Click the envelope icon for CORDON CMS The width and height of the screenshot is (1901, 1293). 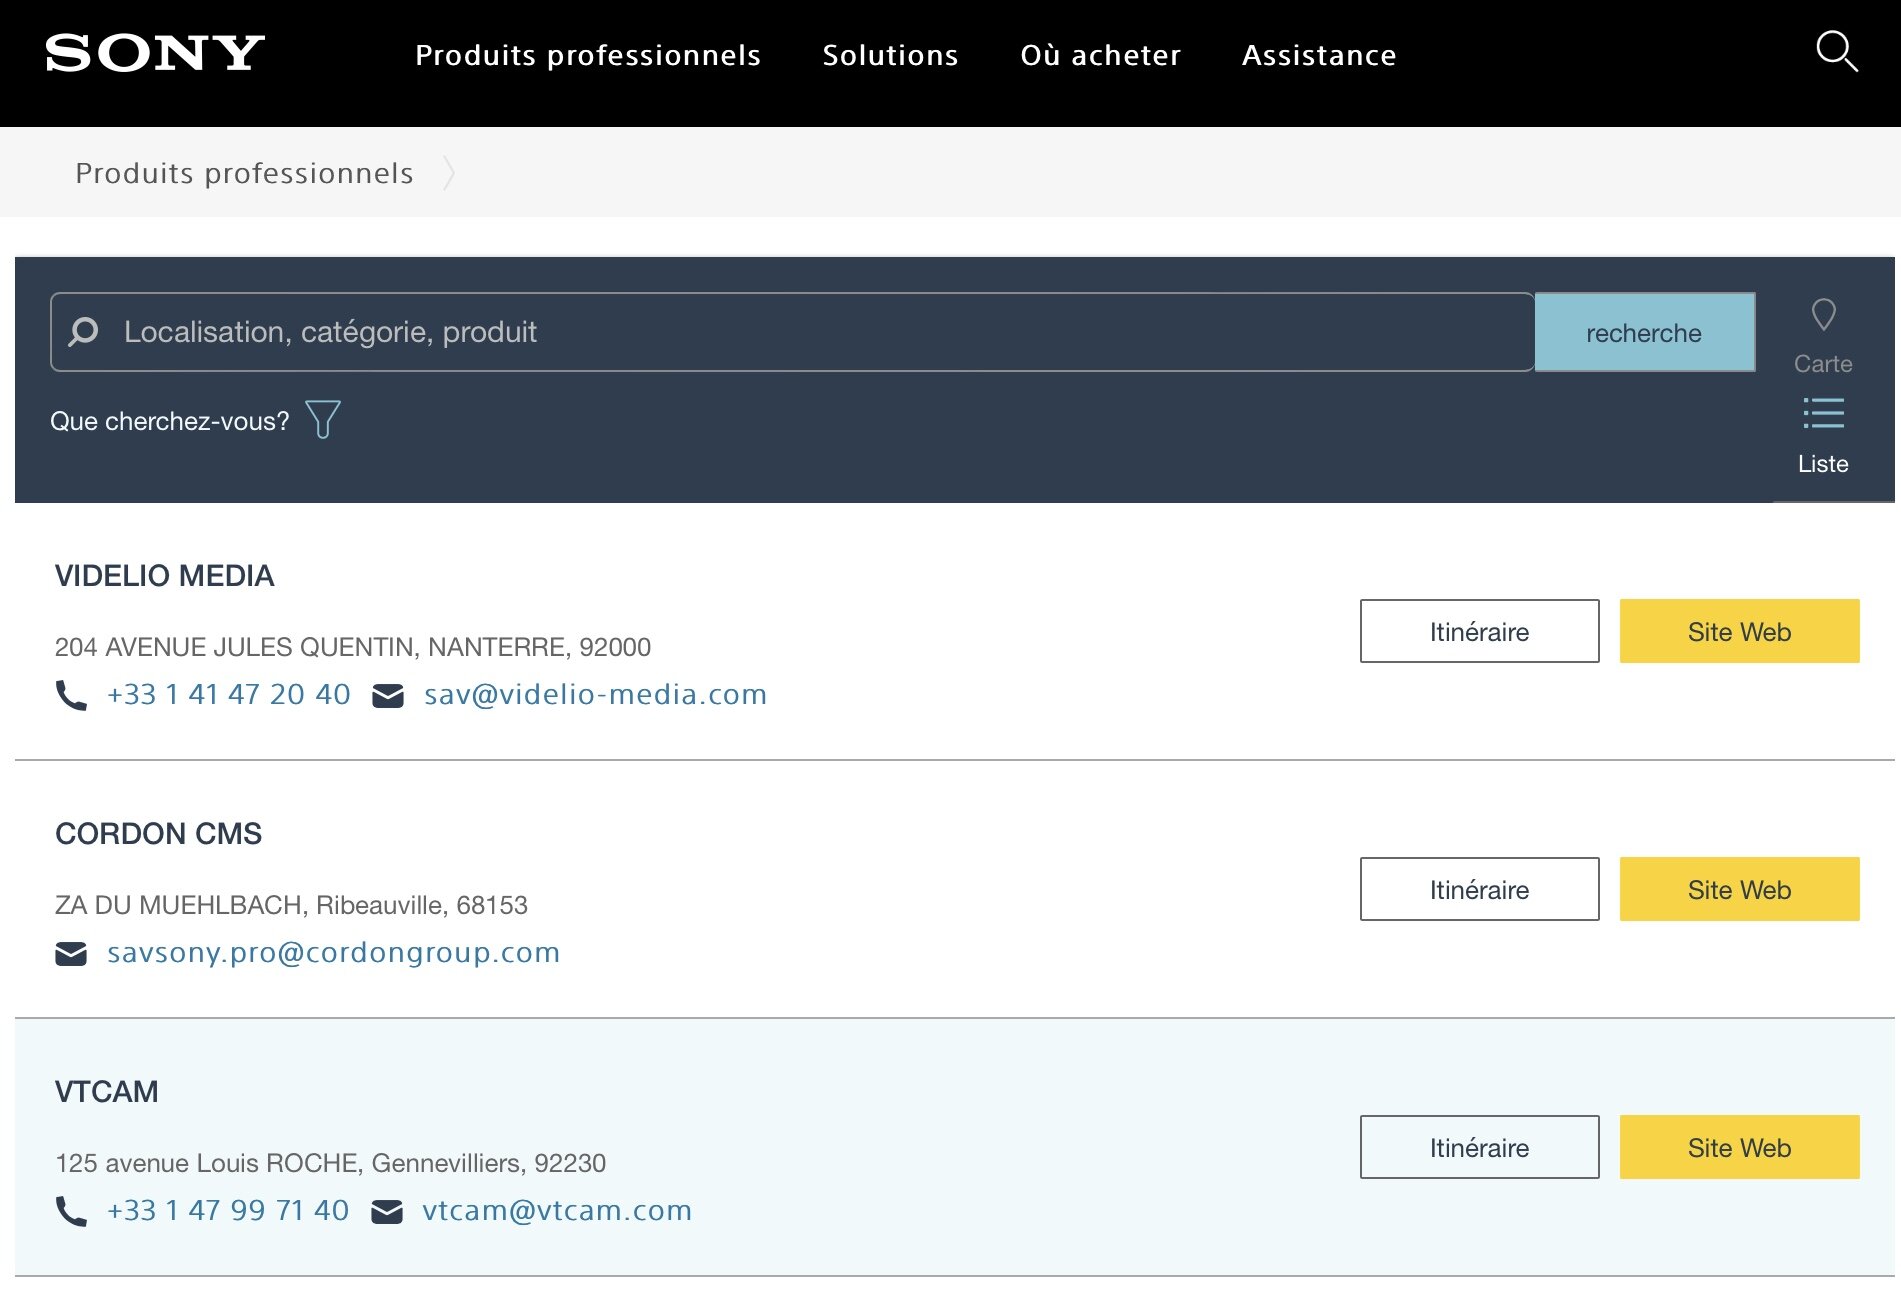point(71,953)
